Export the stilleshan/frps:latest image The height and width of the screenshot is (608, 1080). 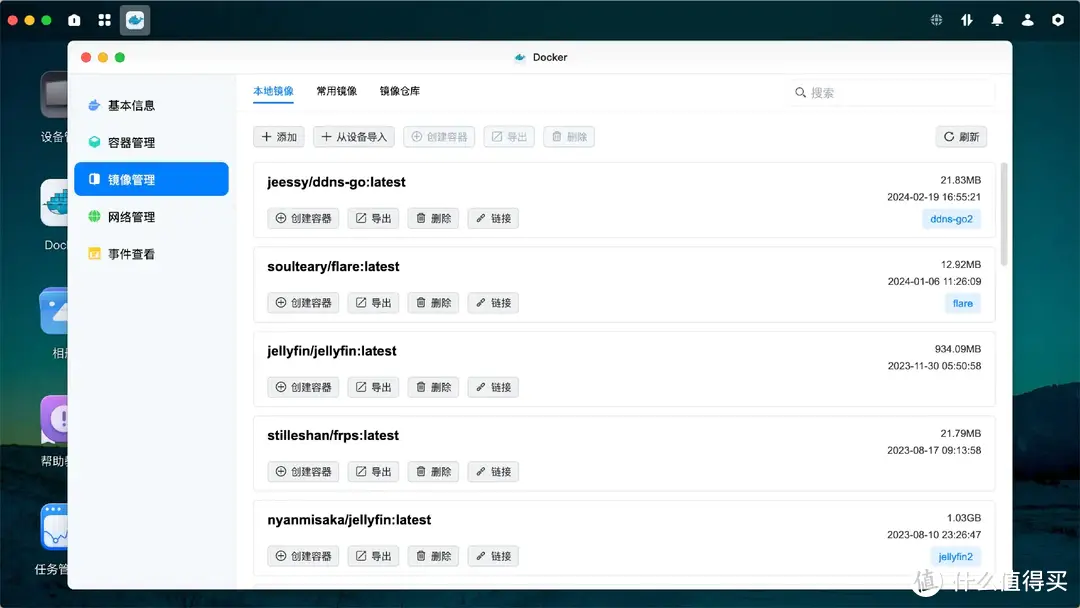(x=373, y=472)
